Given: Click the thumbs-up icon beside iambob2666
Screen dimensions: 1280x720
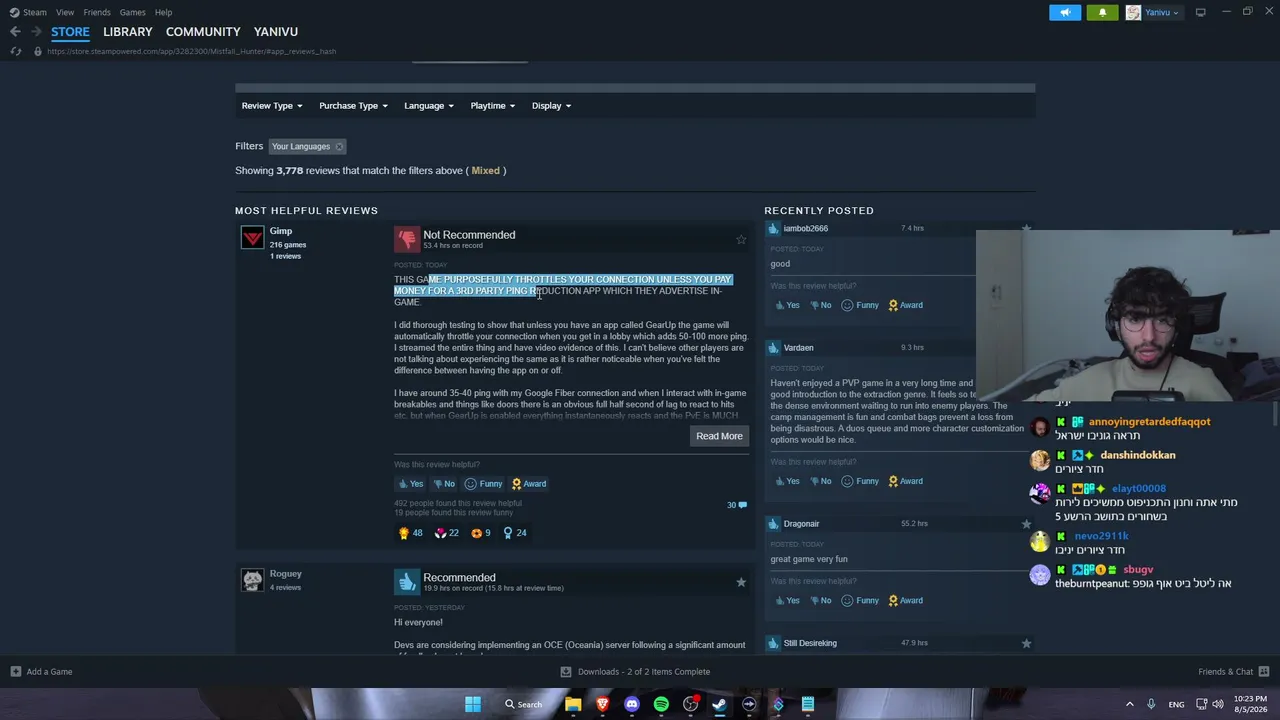Looking at the screenshot, I should click(774, 229).
